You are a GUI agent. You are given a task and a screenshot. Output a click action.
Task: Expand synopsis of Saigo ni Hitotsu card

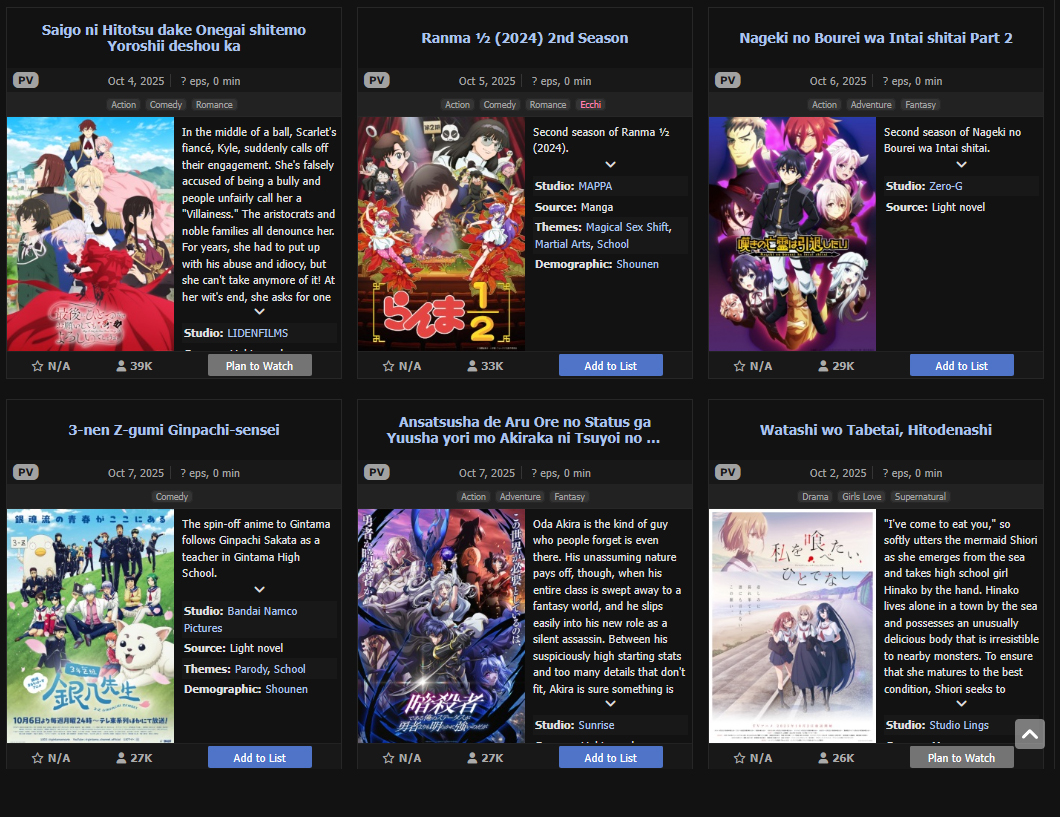click(x=259, y=312)
